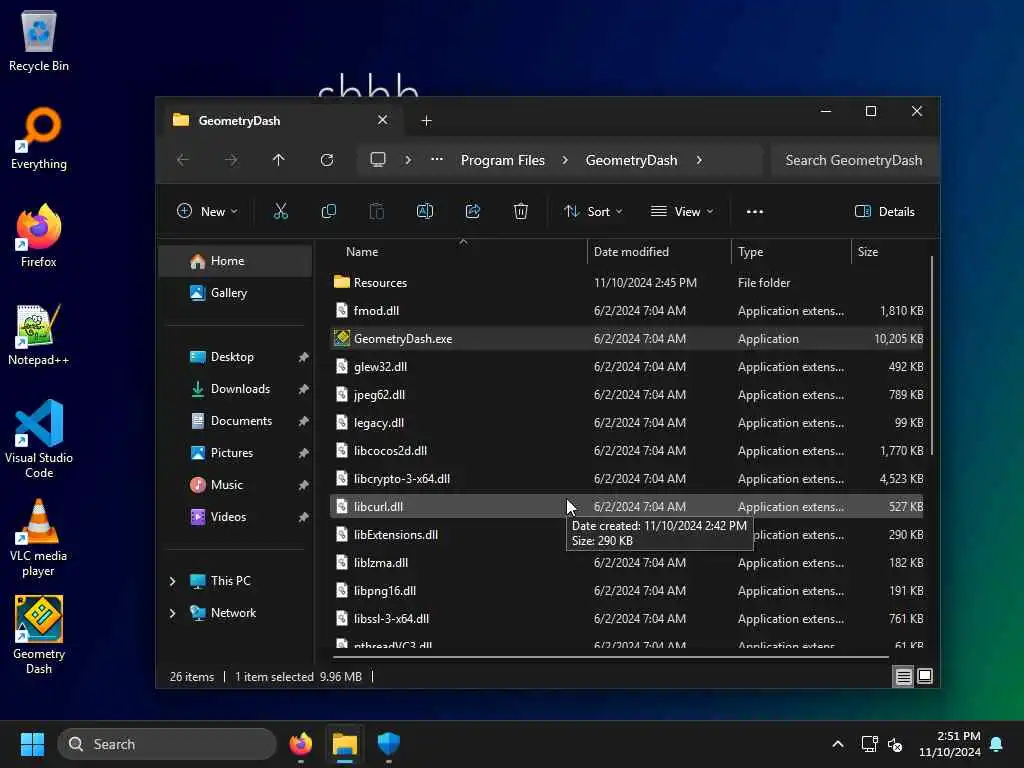The width and height of the screenshot is (1024, 768).
Task: Click chevron after monitor icon in address bar
Action: pyautogui.click(x=408, y=160)
